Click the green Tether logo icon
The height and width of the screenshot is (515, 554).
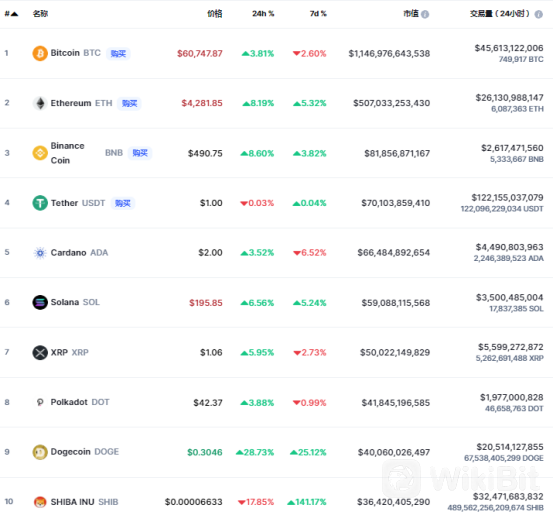pyautogui.click(x=40, y=203)
